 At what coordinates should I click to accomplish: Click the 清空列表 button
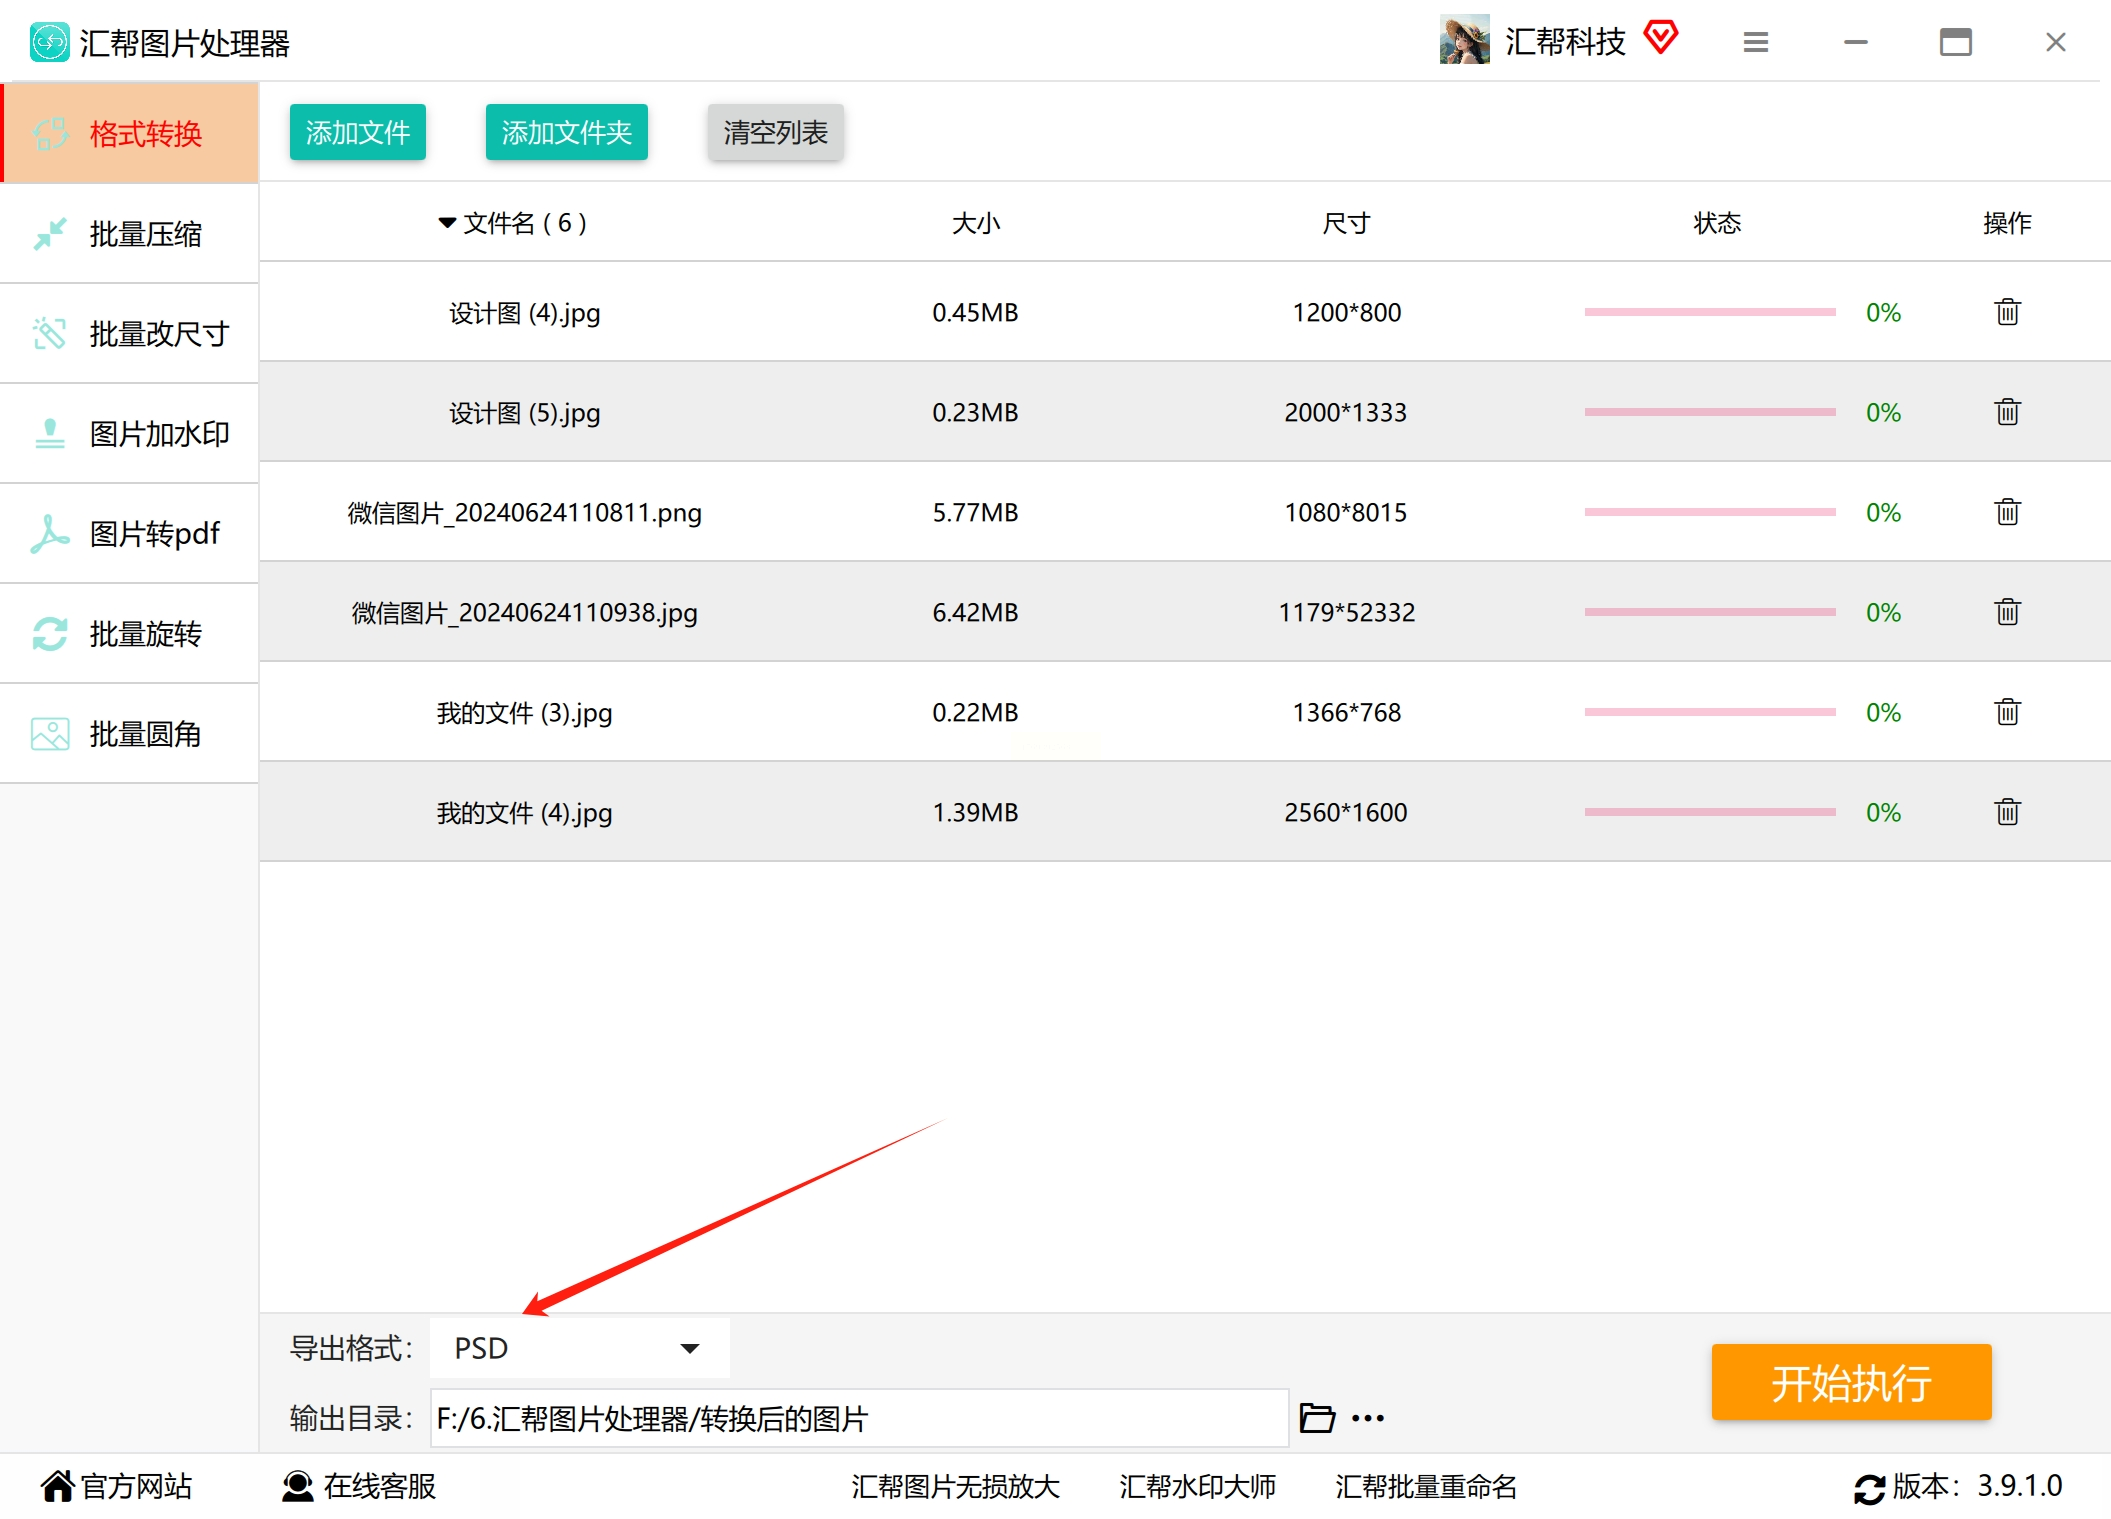coord(775,132)
